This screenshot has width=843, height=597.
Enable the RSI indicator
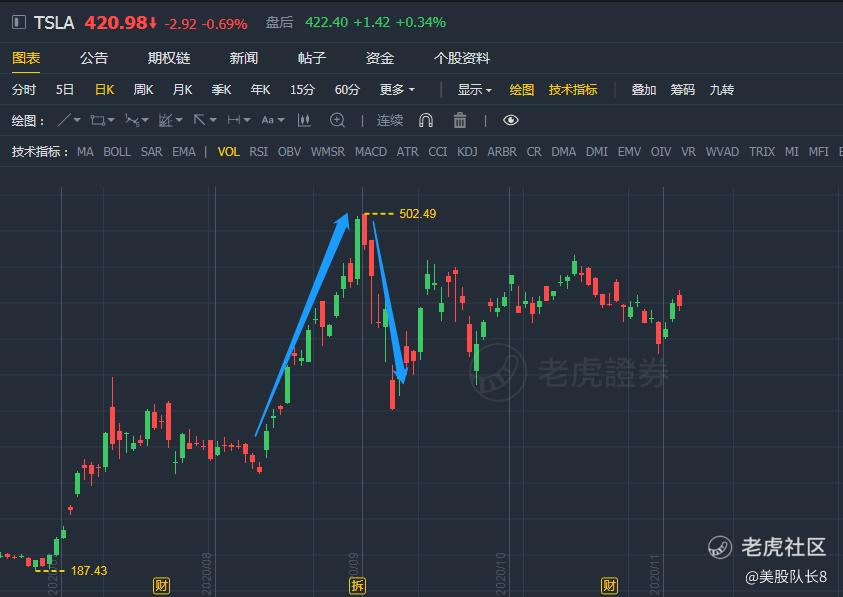click(259, 152)
